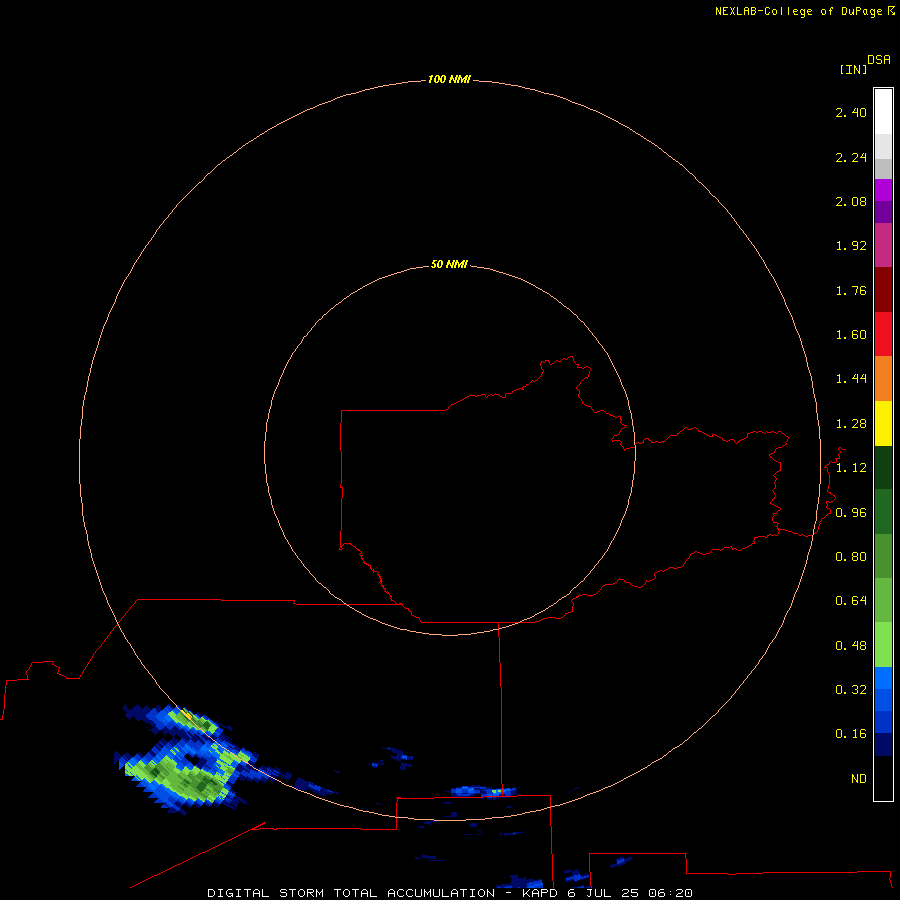Screen dimensions: 900x900
Task: Click the 1.92 legend value
Action: 851,246
